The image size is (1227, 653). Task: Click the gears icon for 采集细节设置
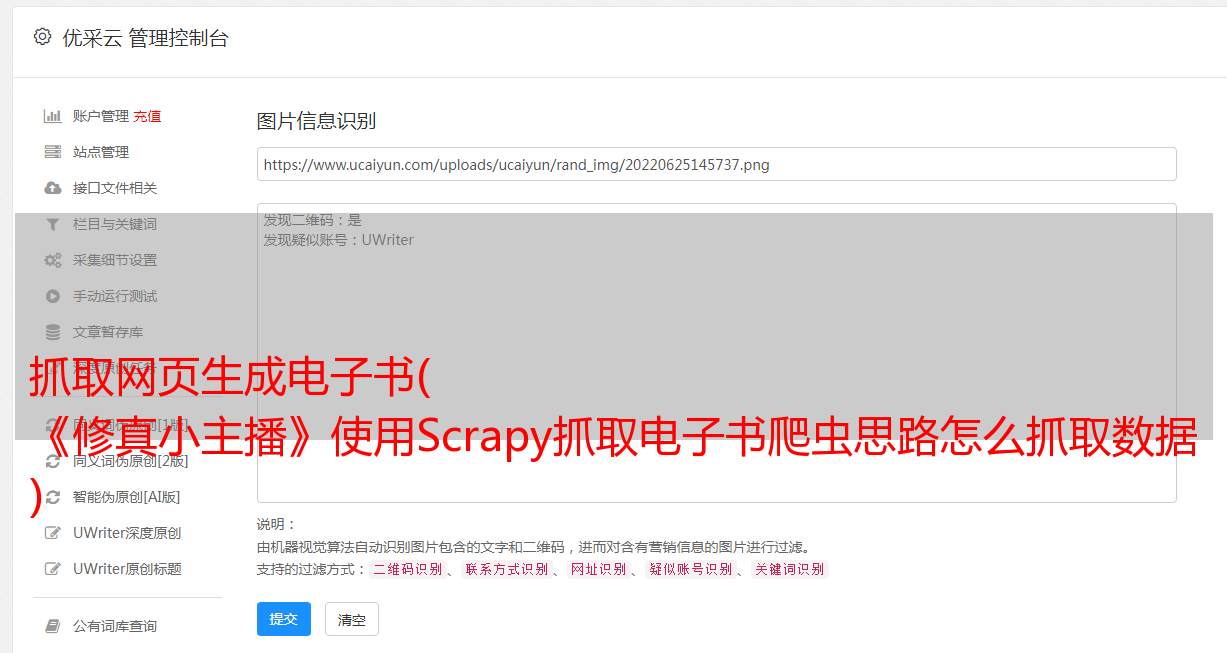(53, 260)
